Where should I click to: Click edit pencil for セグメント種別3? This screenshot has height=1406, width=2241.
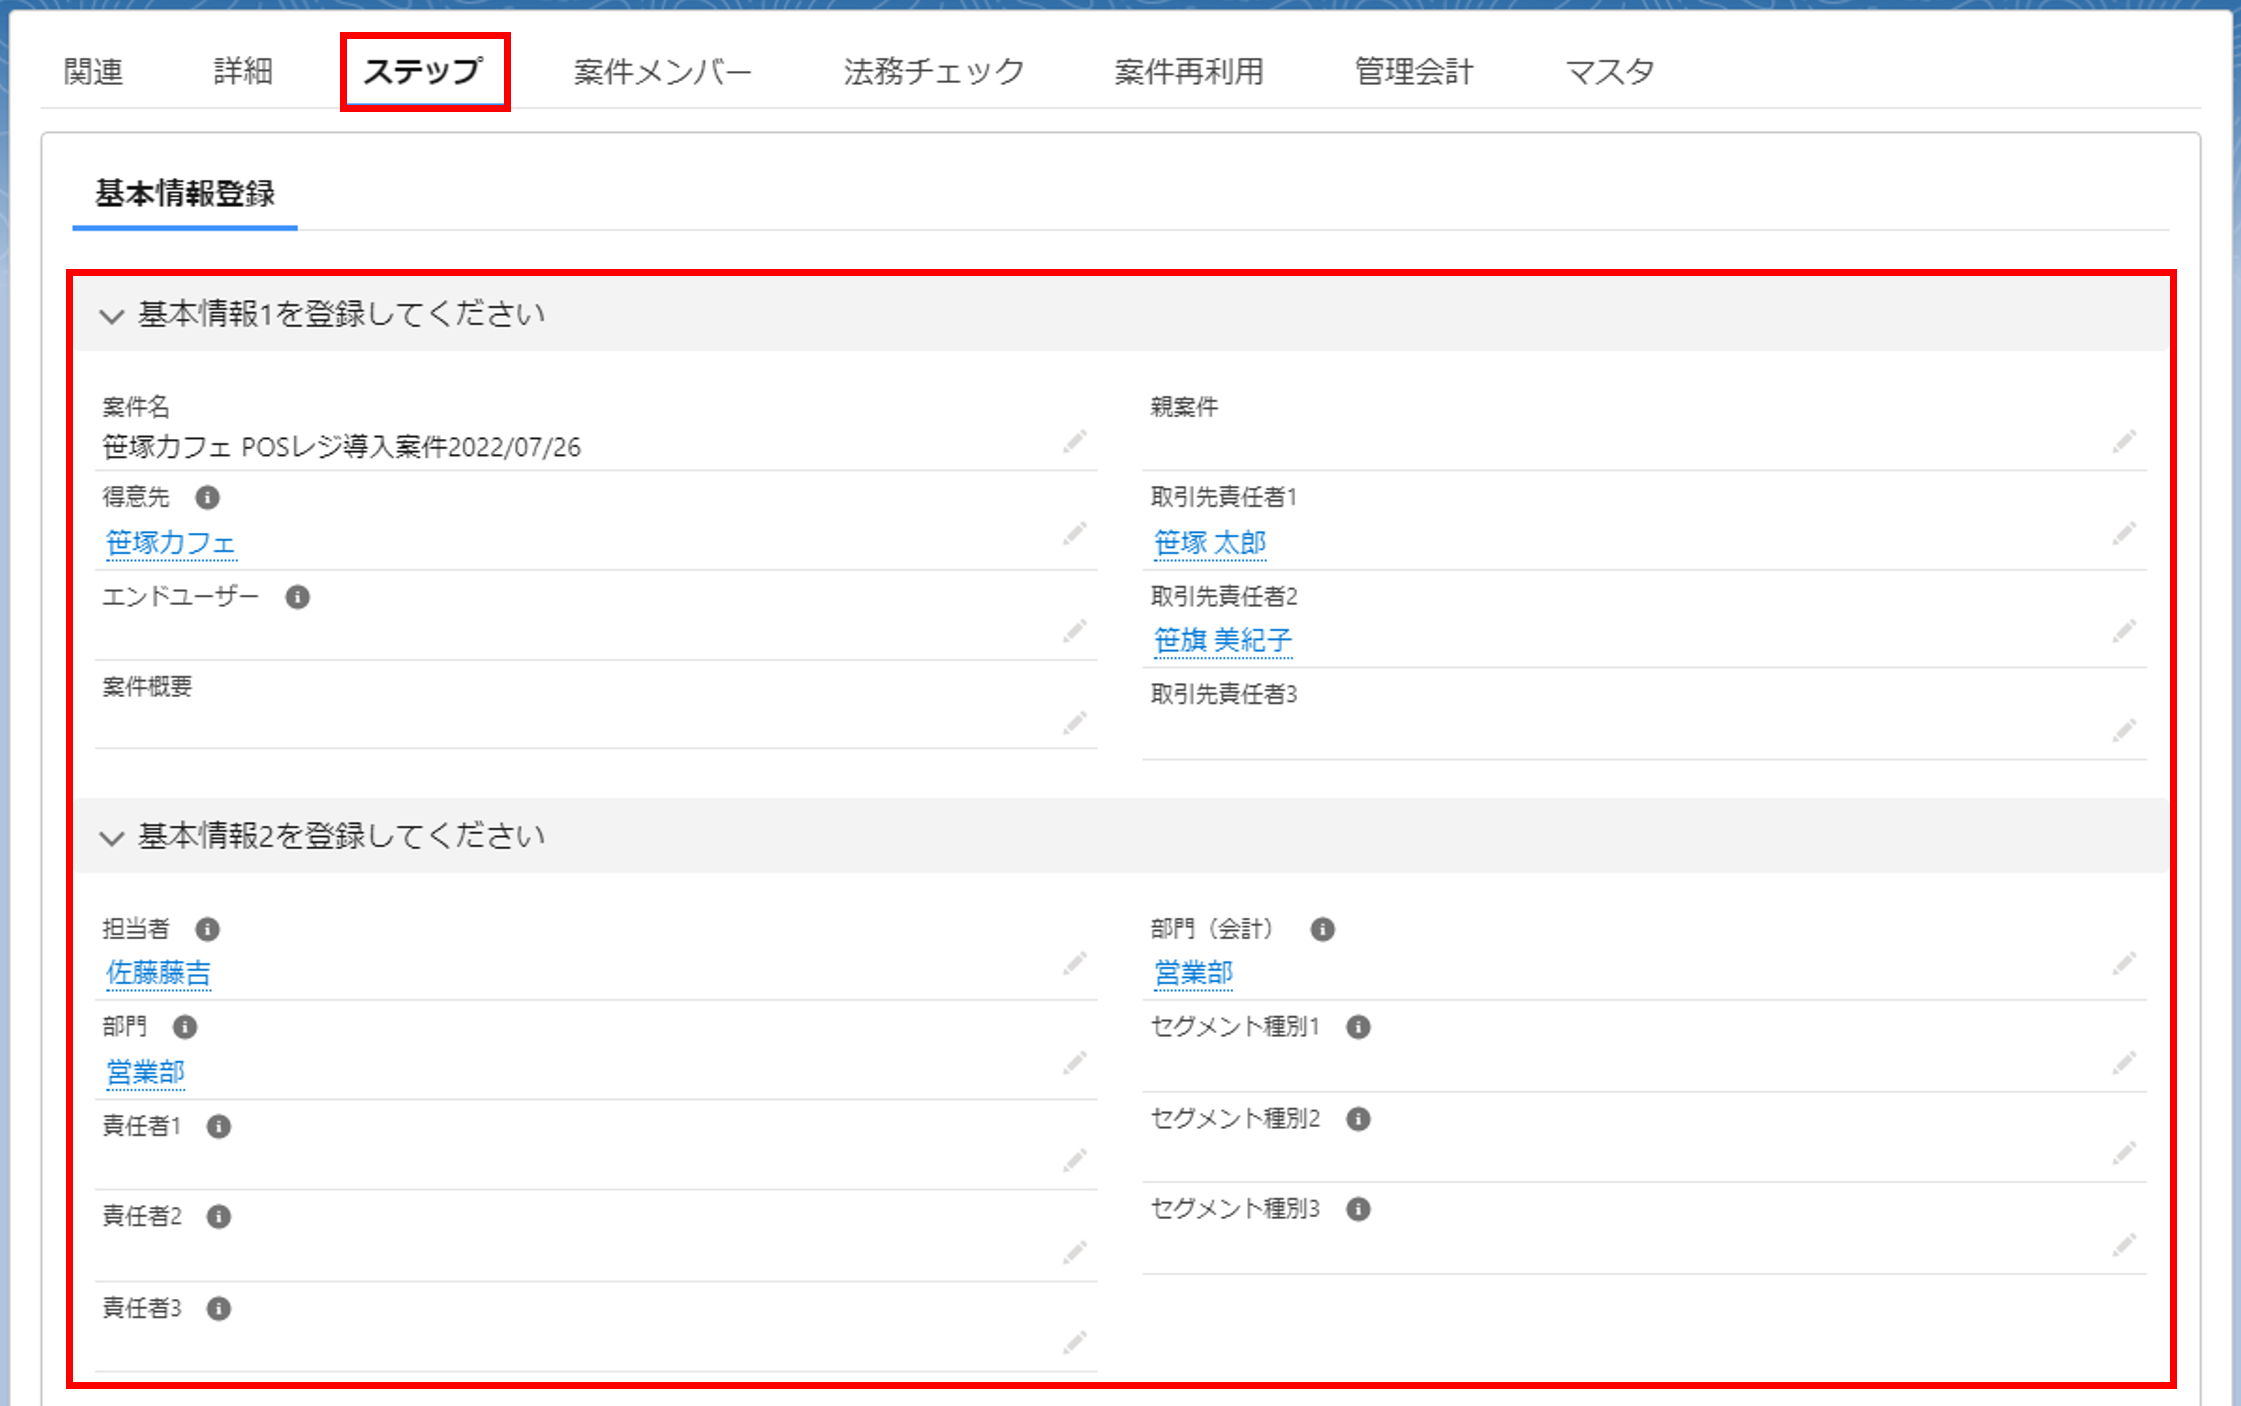coord(2125,1245)
